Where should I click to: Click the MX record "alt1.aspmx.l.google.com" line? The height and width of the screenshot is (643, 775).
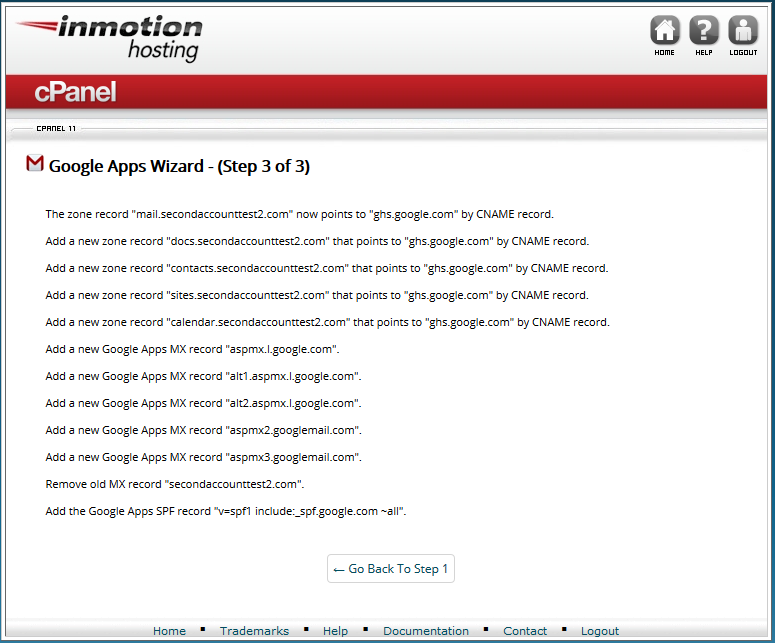(x=204, y=377)
